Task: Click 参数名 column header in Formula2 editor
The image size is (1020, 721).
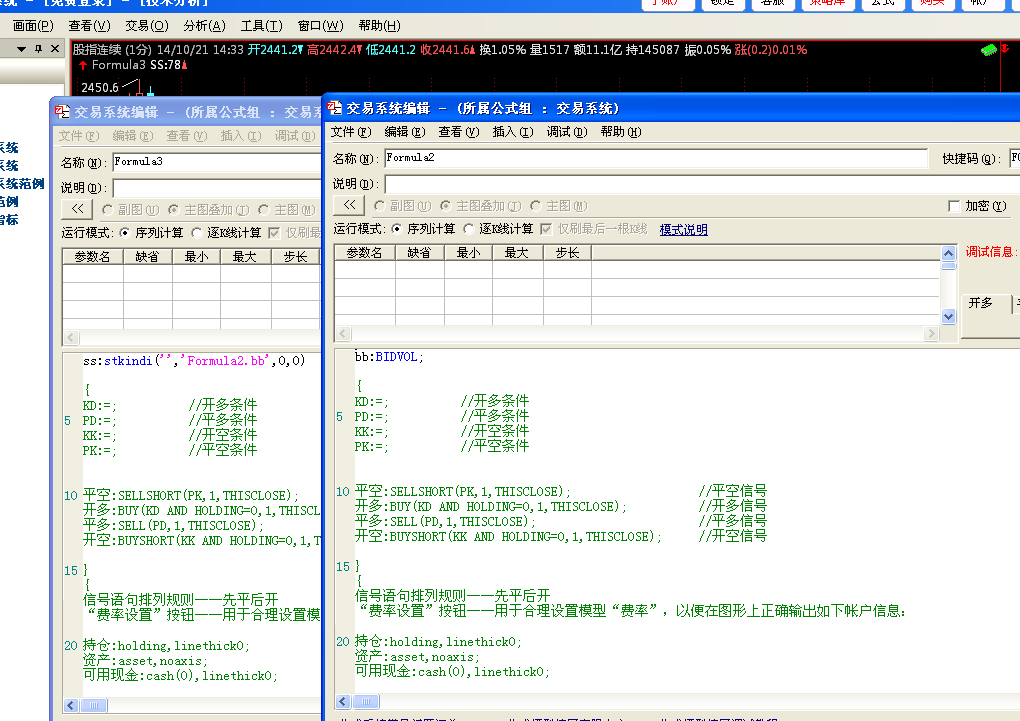Action: (x=365, y=252)
